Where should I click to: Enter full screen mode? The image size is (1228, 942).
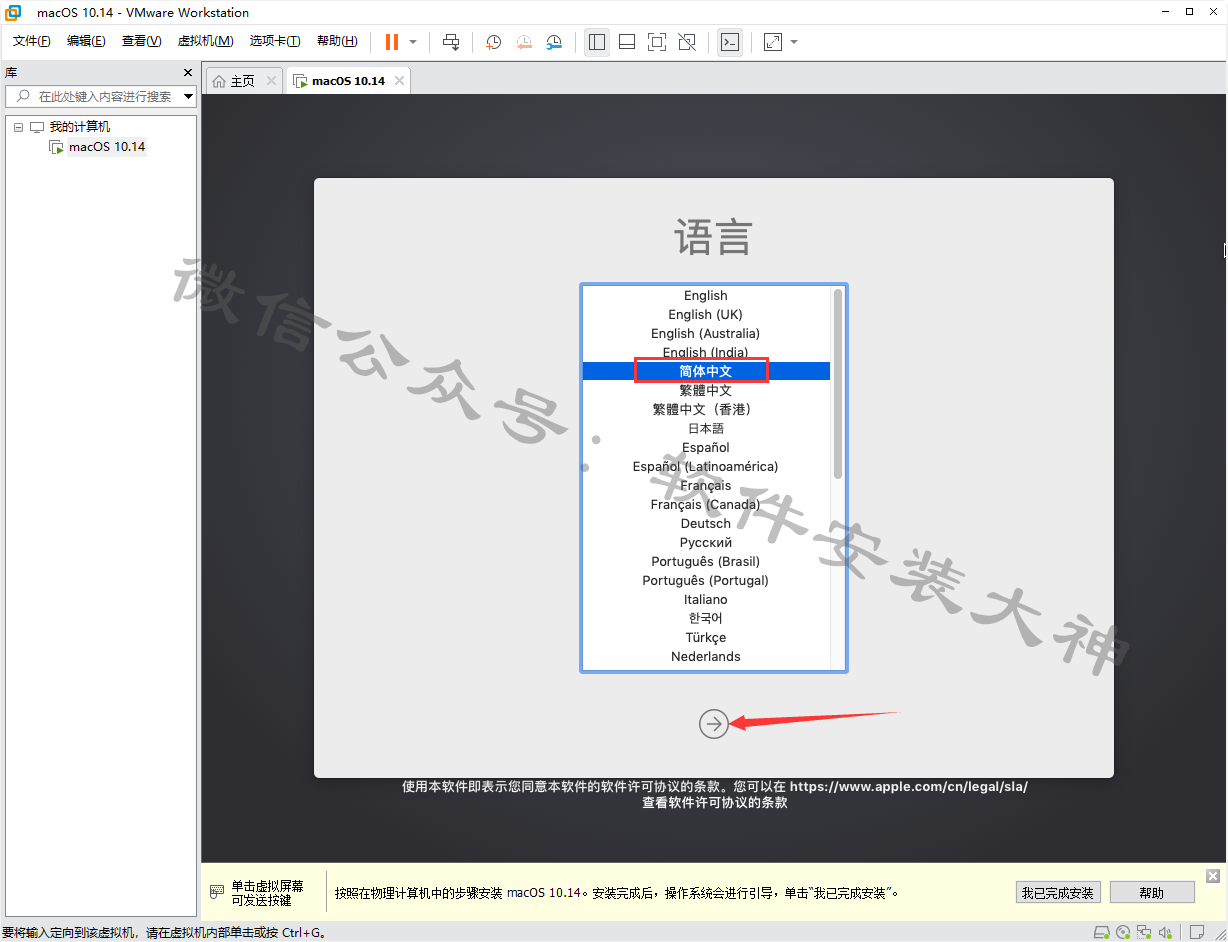[657, 42]
